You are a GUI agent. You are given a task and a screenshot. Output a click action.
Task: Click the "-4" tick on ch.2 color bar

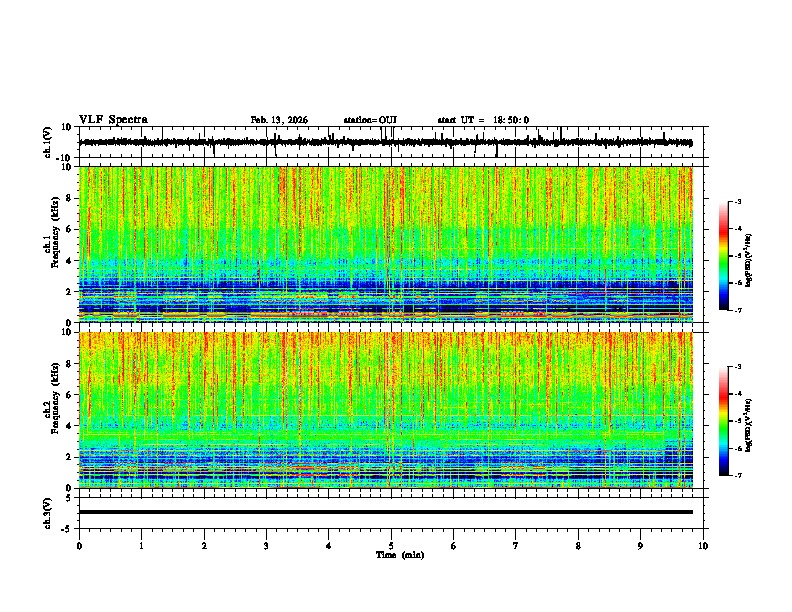(738, 394)
